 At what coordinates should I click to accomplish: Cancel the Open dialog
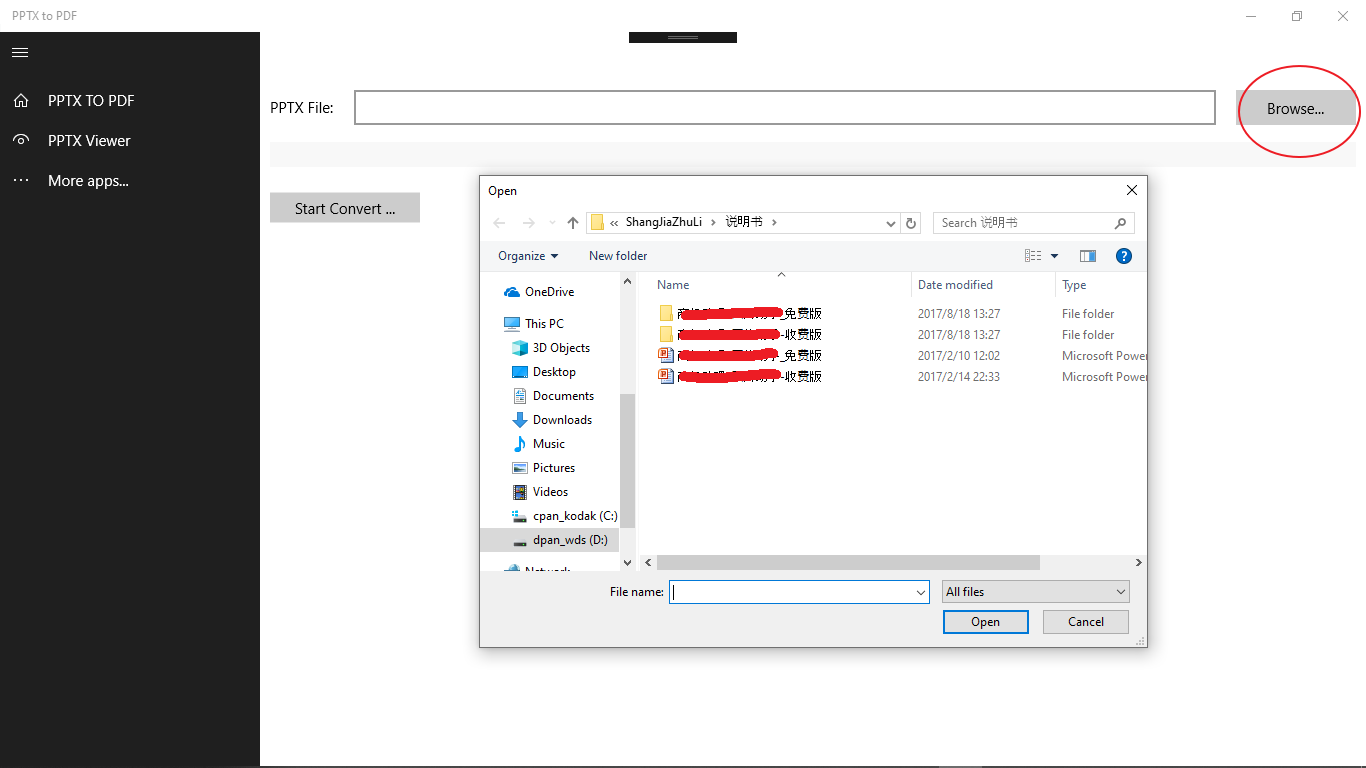click(1086, 622)
